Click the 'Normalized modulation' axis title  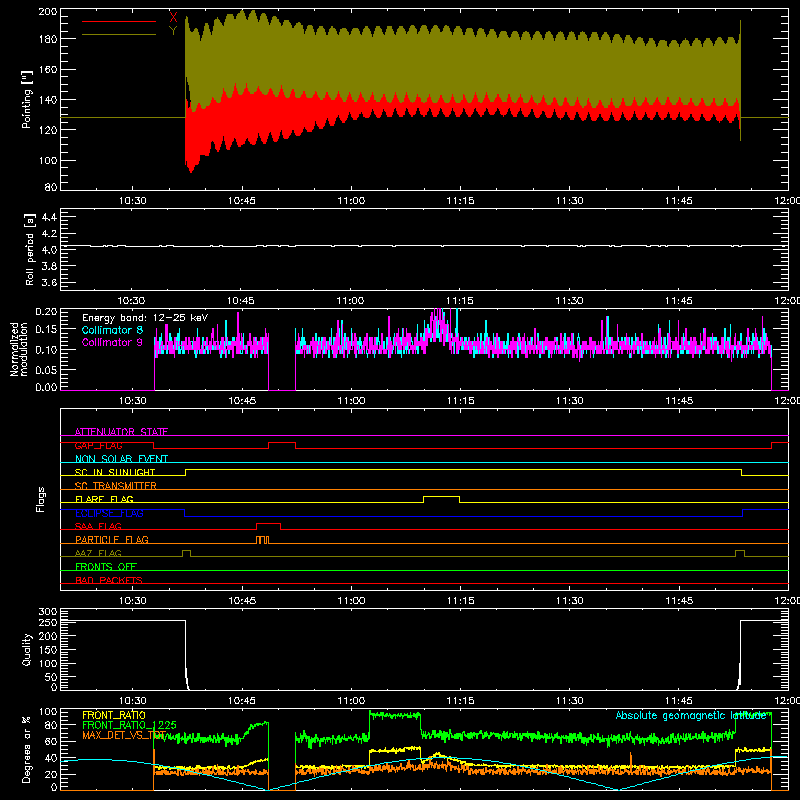19,349
